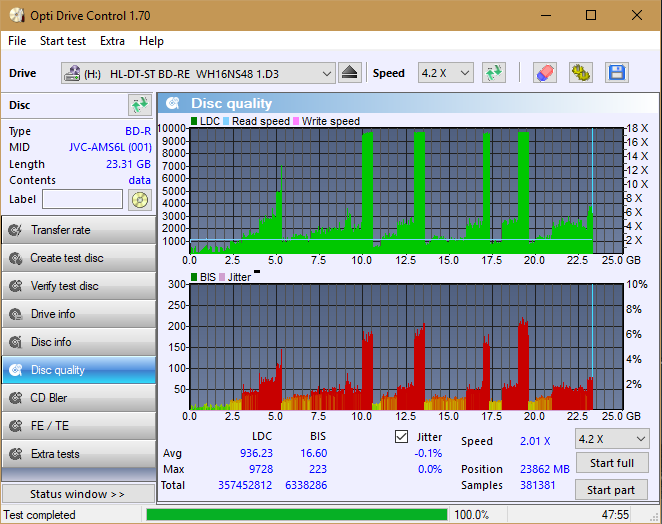Open the Start test menu
Screen dimensions: 662x524
[x=63, y=41]
